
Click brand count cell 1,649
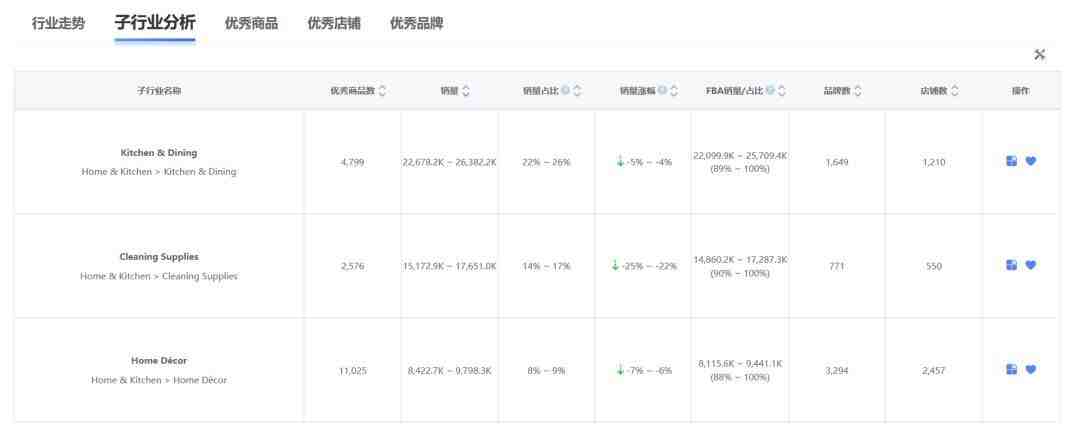837,162
